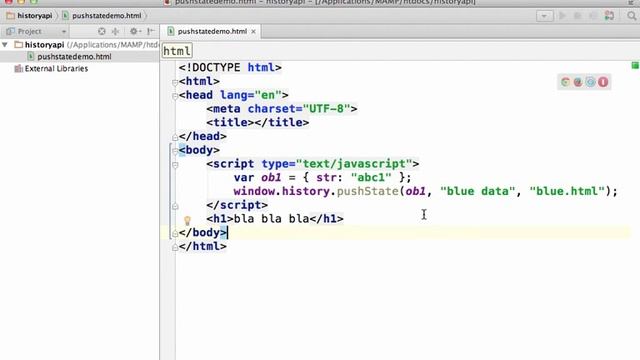640x360 pixels.
Task: Click pushstatedemo.html breadcrumb in navigation bar
Action: 107,16
